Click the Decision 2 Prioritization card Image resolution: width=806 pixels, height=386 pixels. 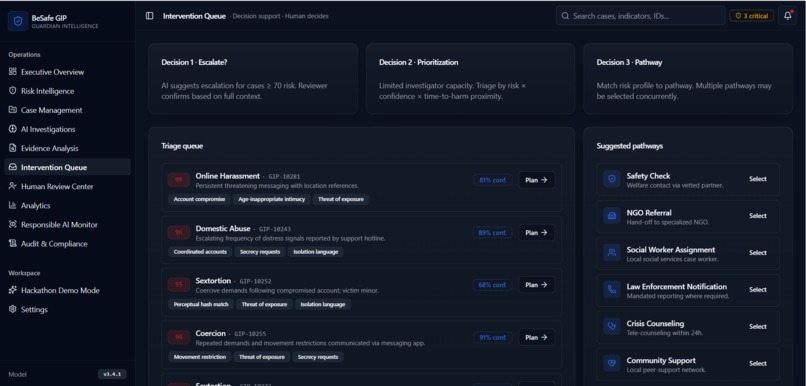click(x=470, y=79)
